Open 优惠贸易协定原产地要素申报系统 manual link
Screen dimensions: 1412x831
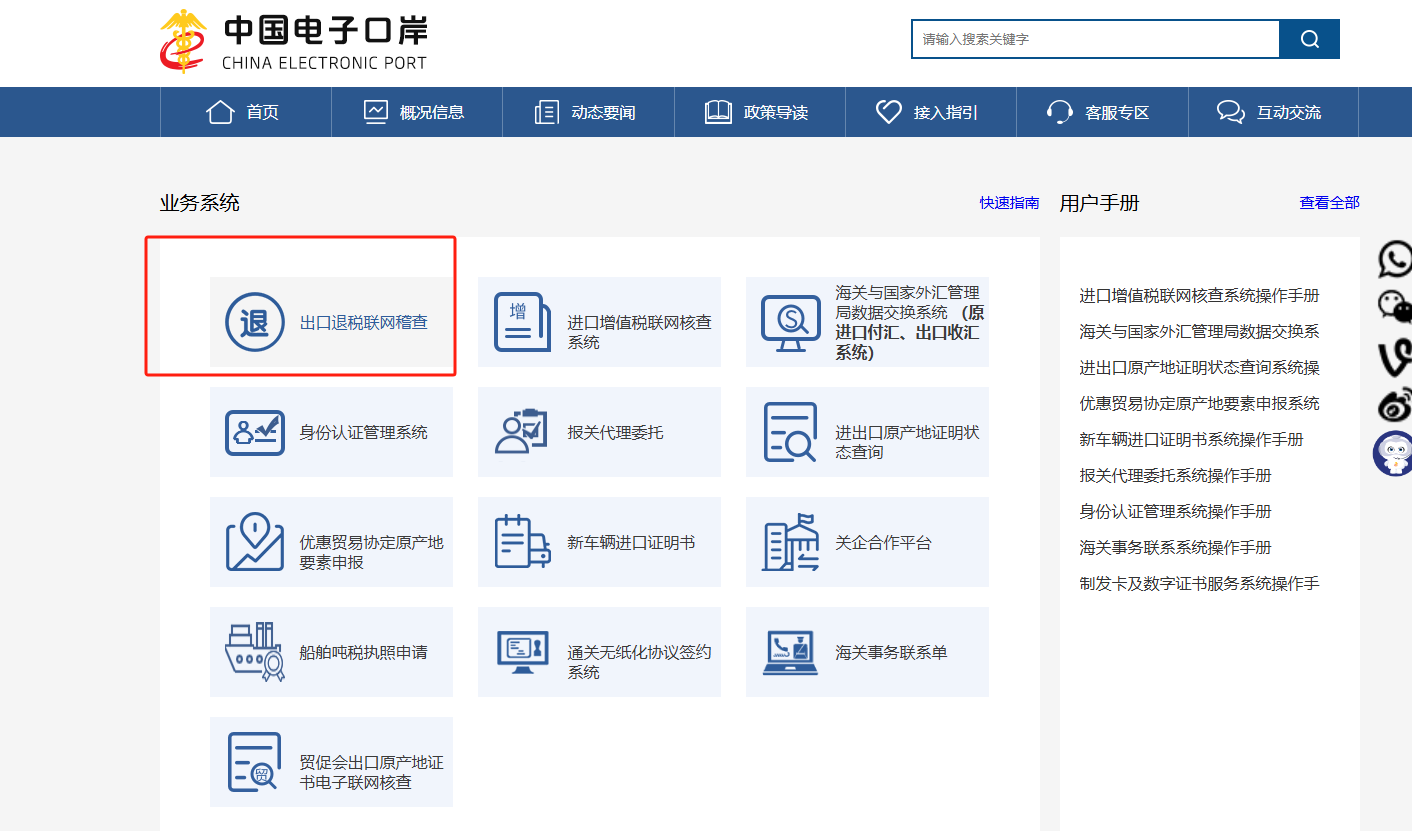1199,403
